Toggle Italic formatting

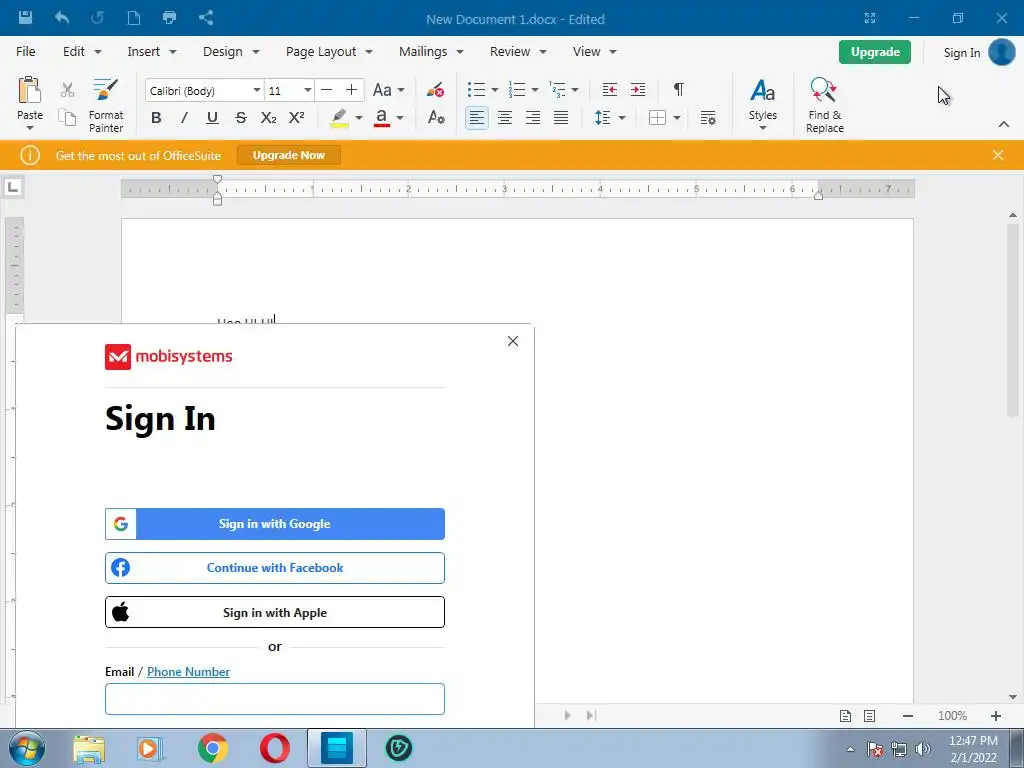point(184,118)
